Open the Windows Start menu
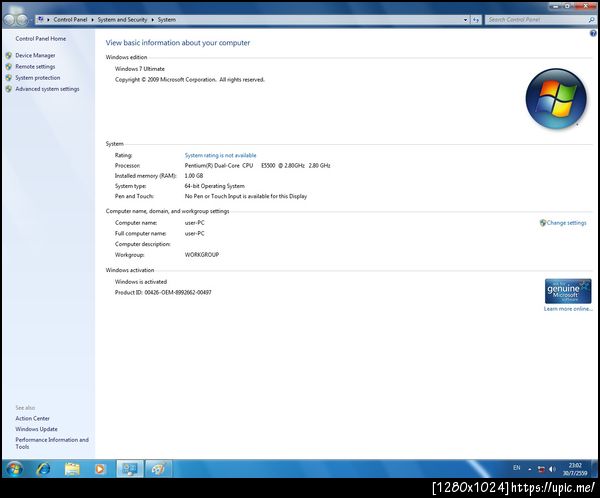600x498 pixels. [x=14, y=469]
